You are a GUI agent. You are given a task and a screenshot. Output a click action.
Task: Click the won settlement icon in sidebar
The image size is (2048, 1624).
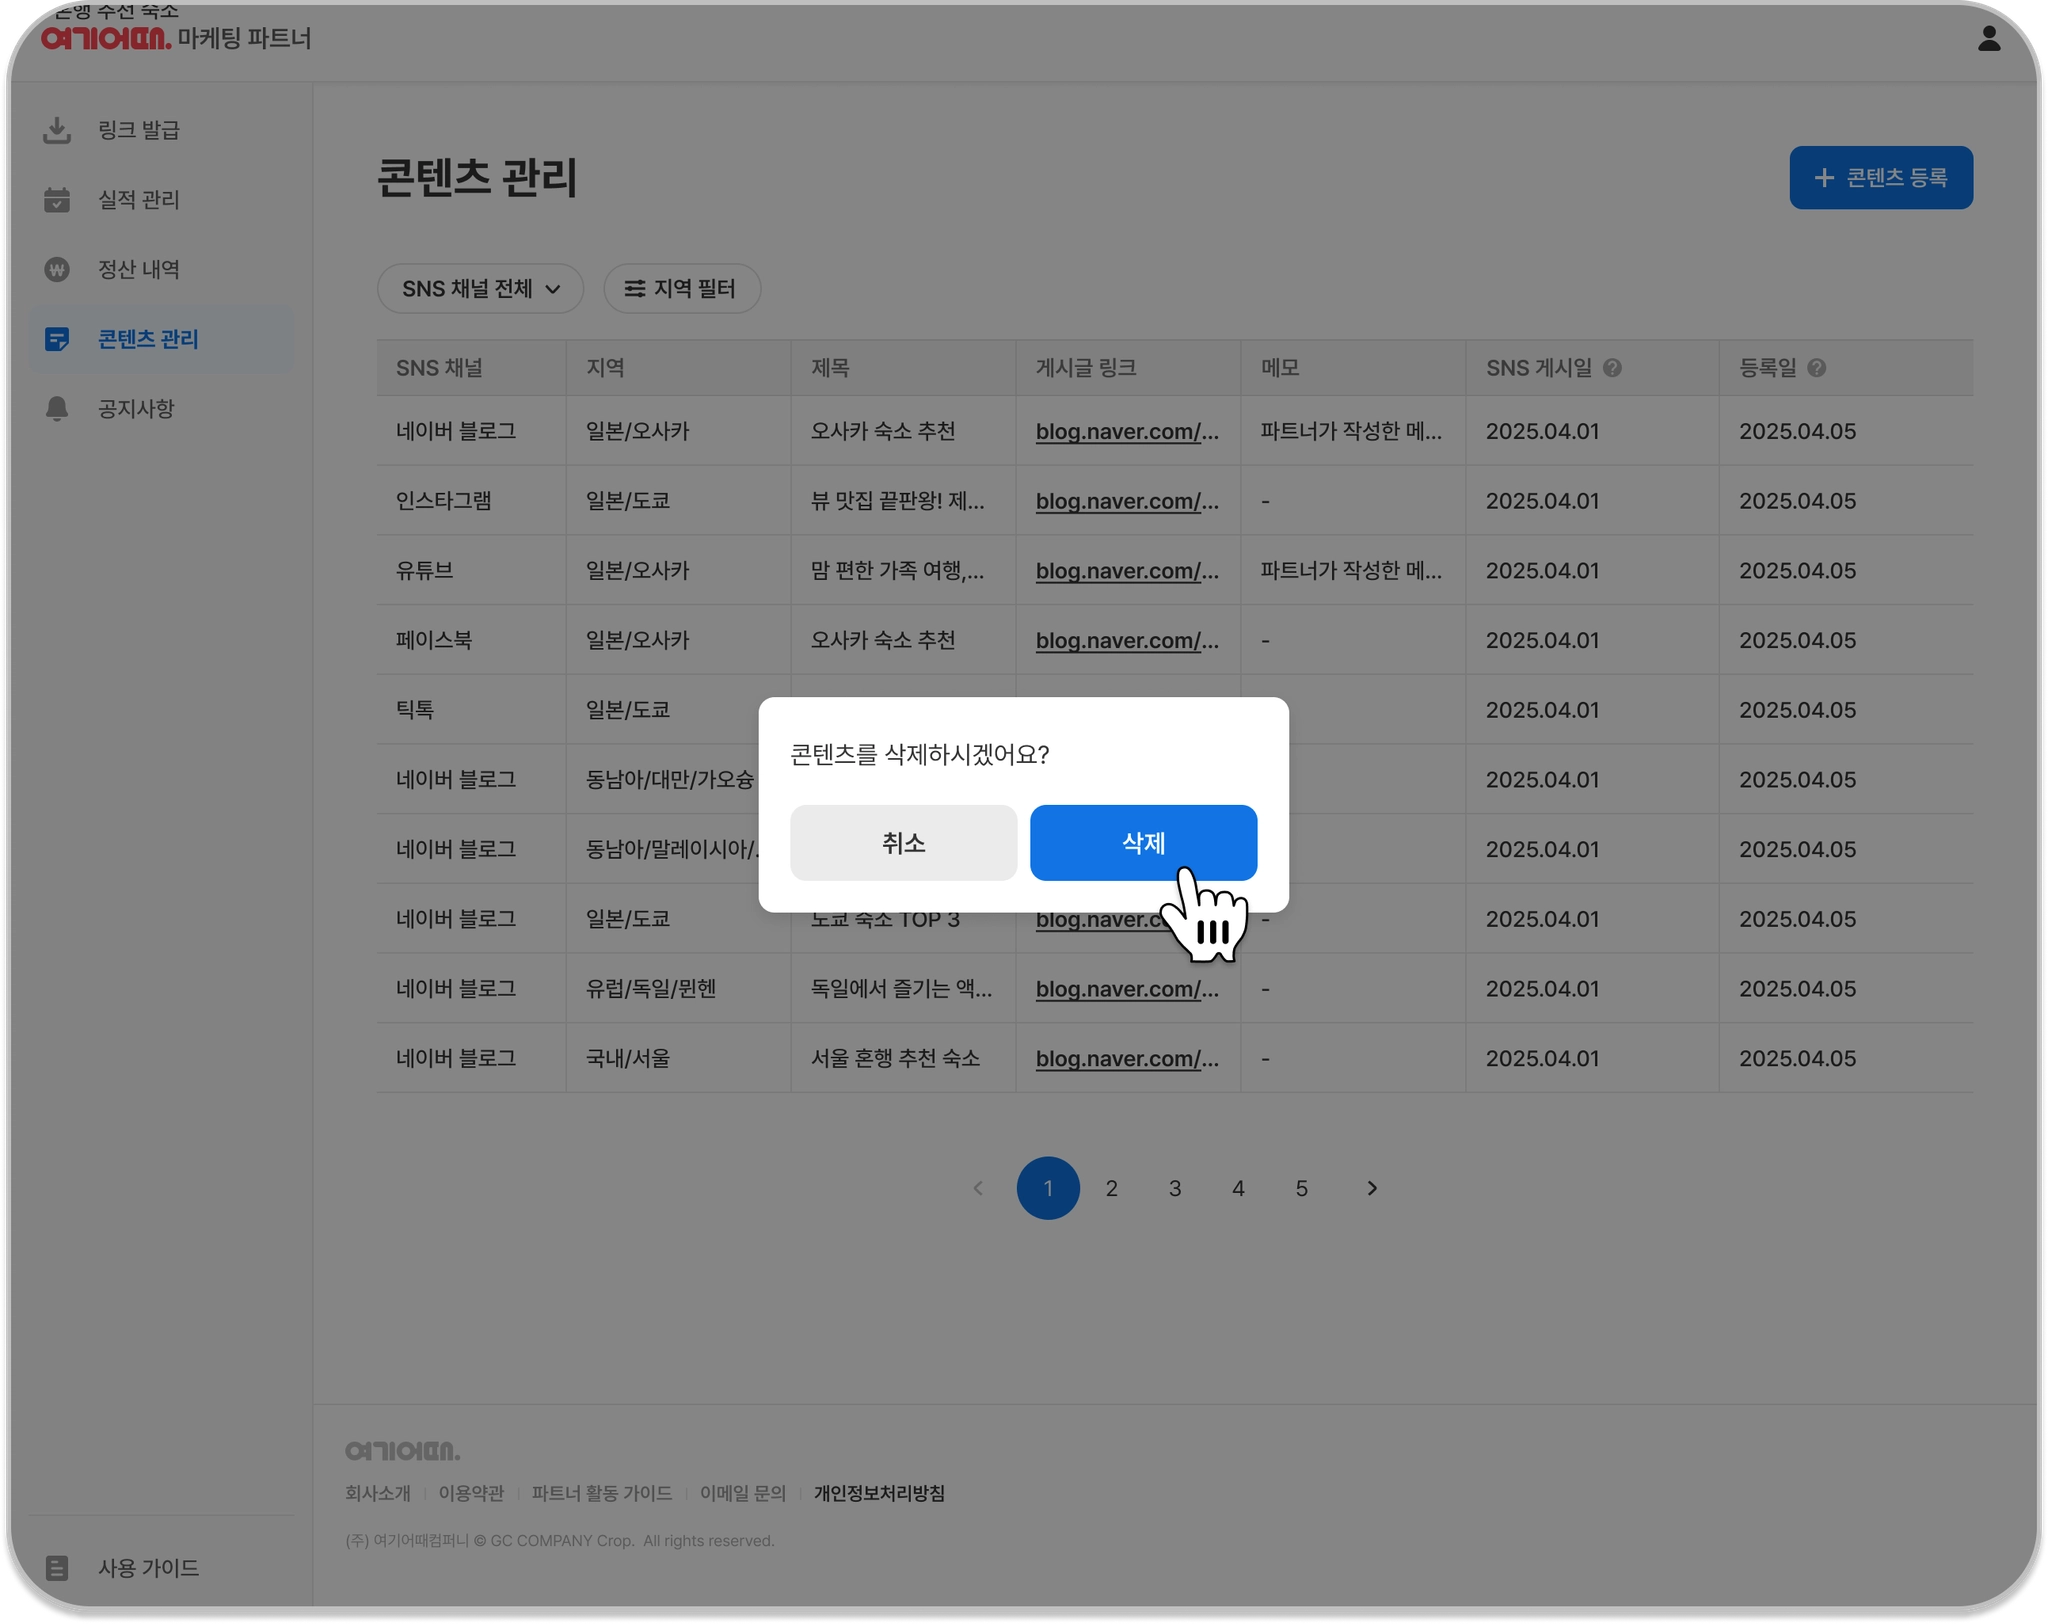click(57, 270)
